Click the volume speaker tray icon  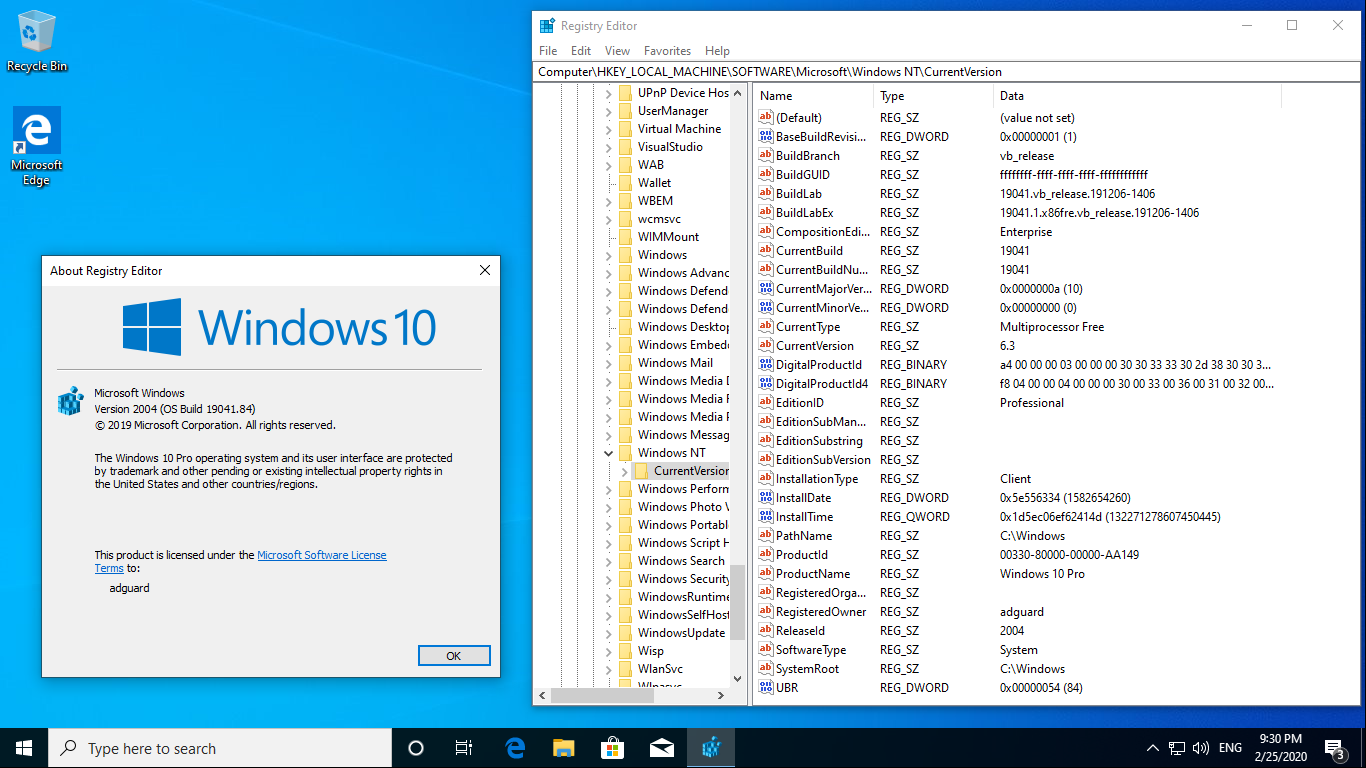(1201, 748)
